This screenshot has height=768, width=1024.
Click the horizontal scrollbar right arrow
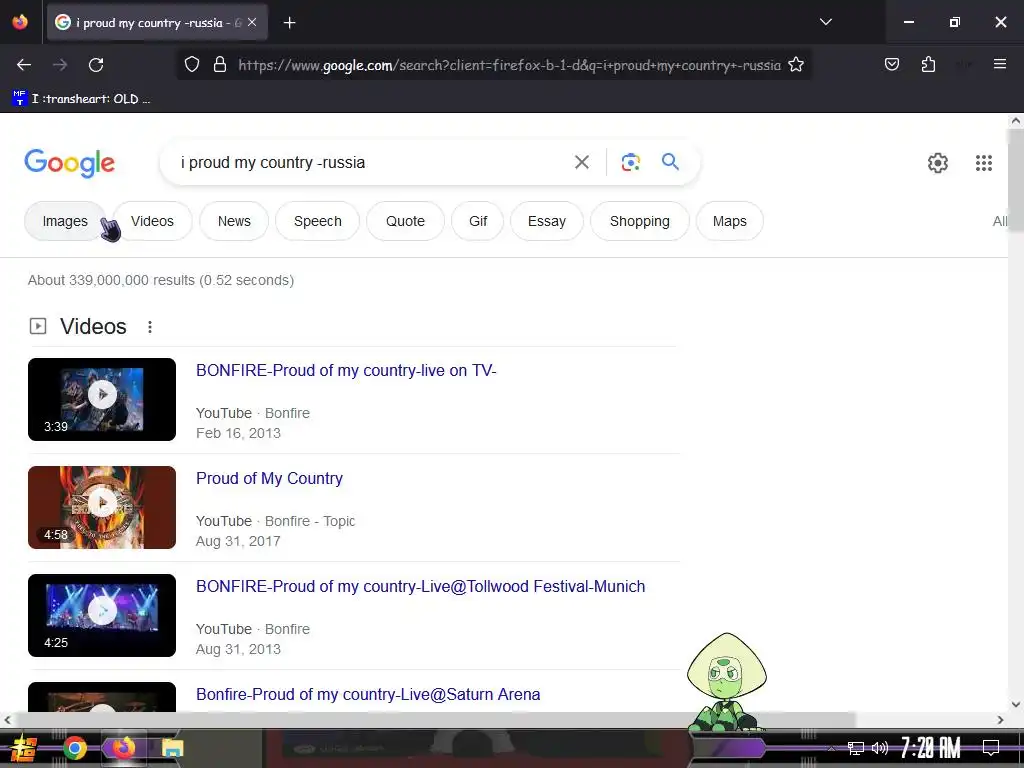click(1000, 720)
